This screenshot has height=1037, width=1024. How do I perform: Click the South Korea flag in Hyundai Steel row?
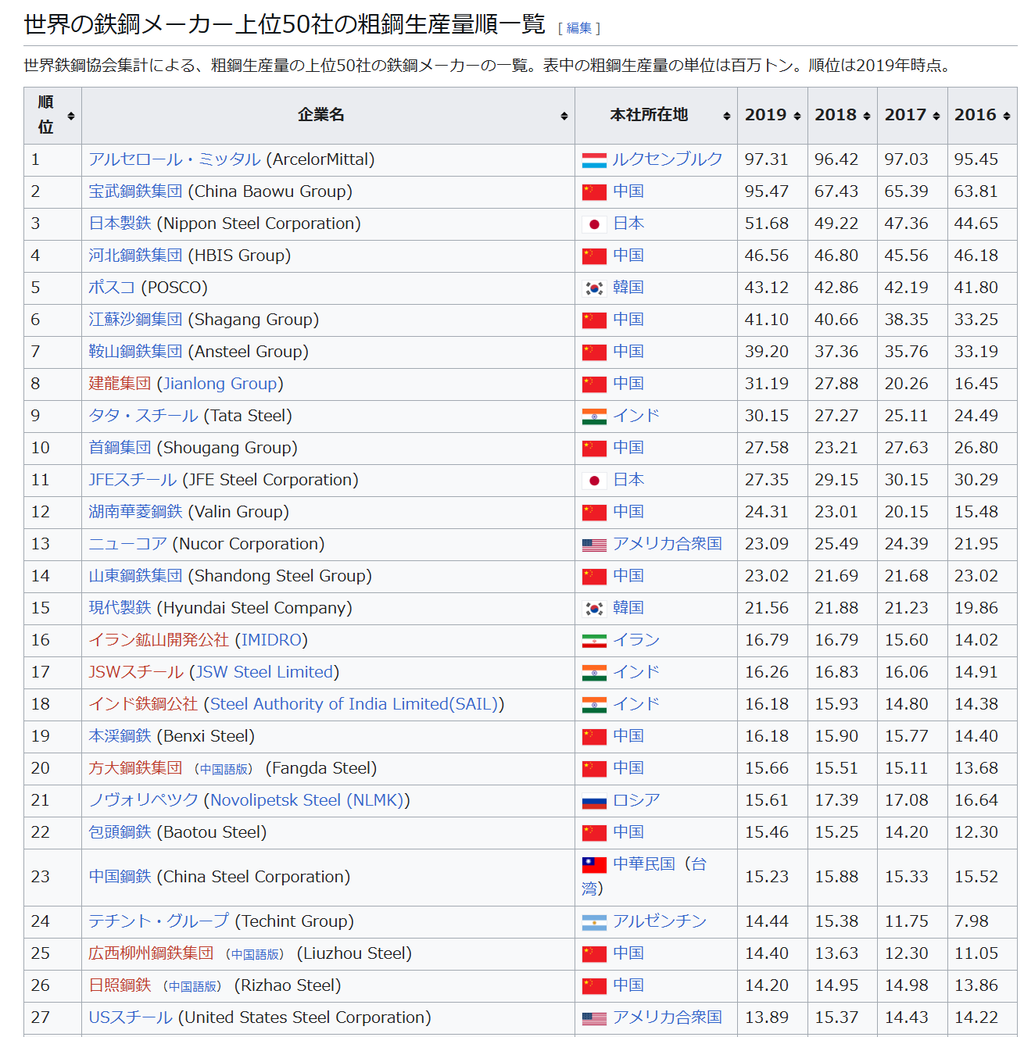pyautogui.click(x=594, y=609)
